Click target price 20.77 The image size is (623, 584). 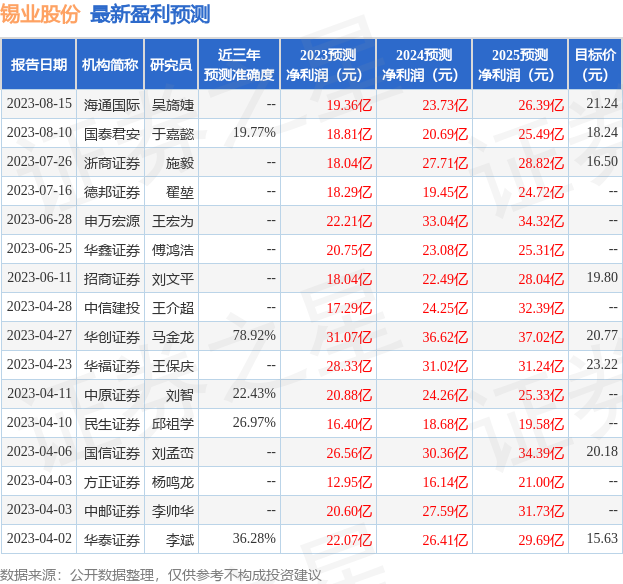(x=602, y=335)
